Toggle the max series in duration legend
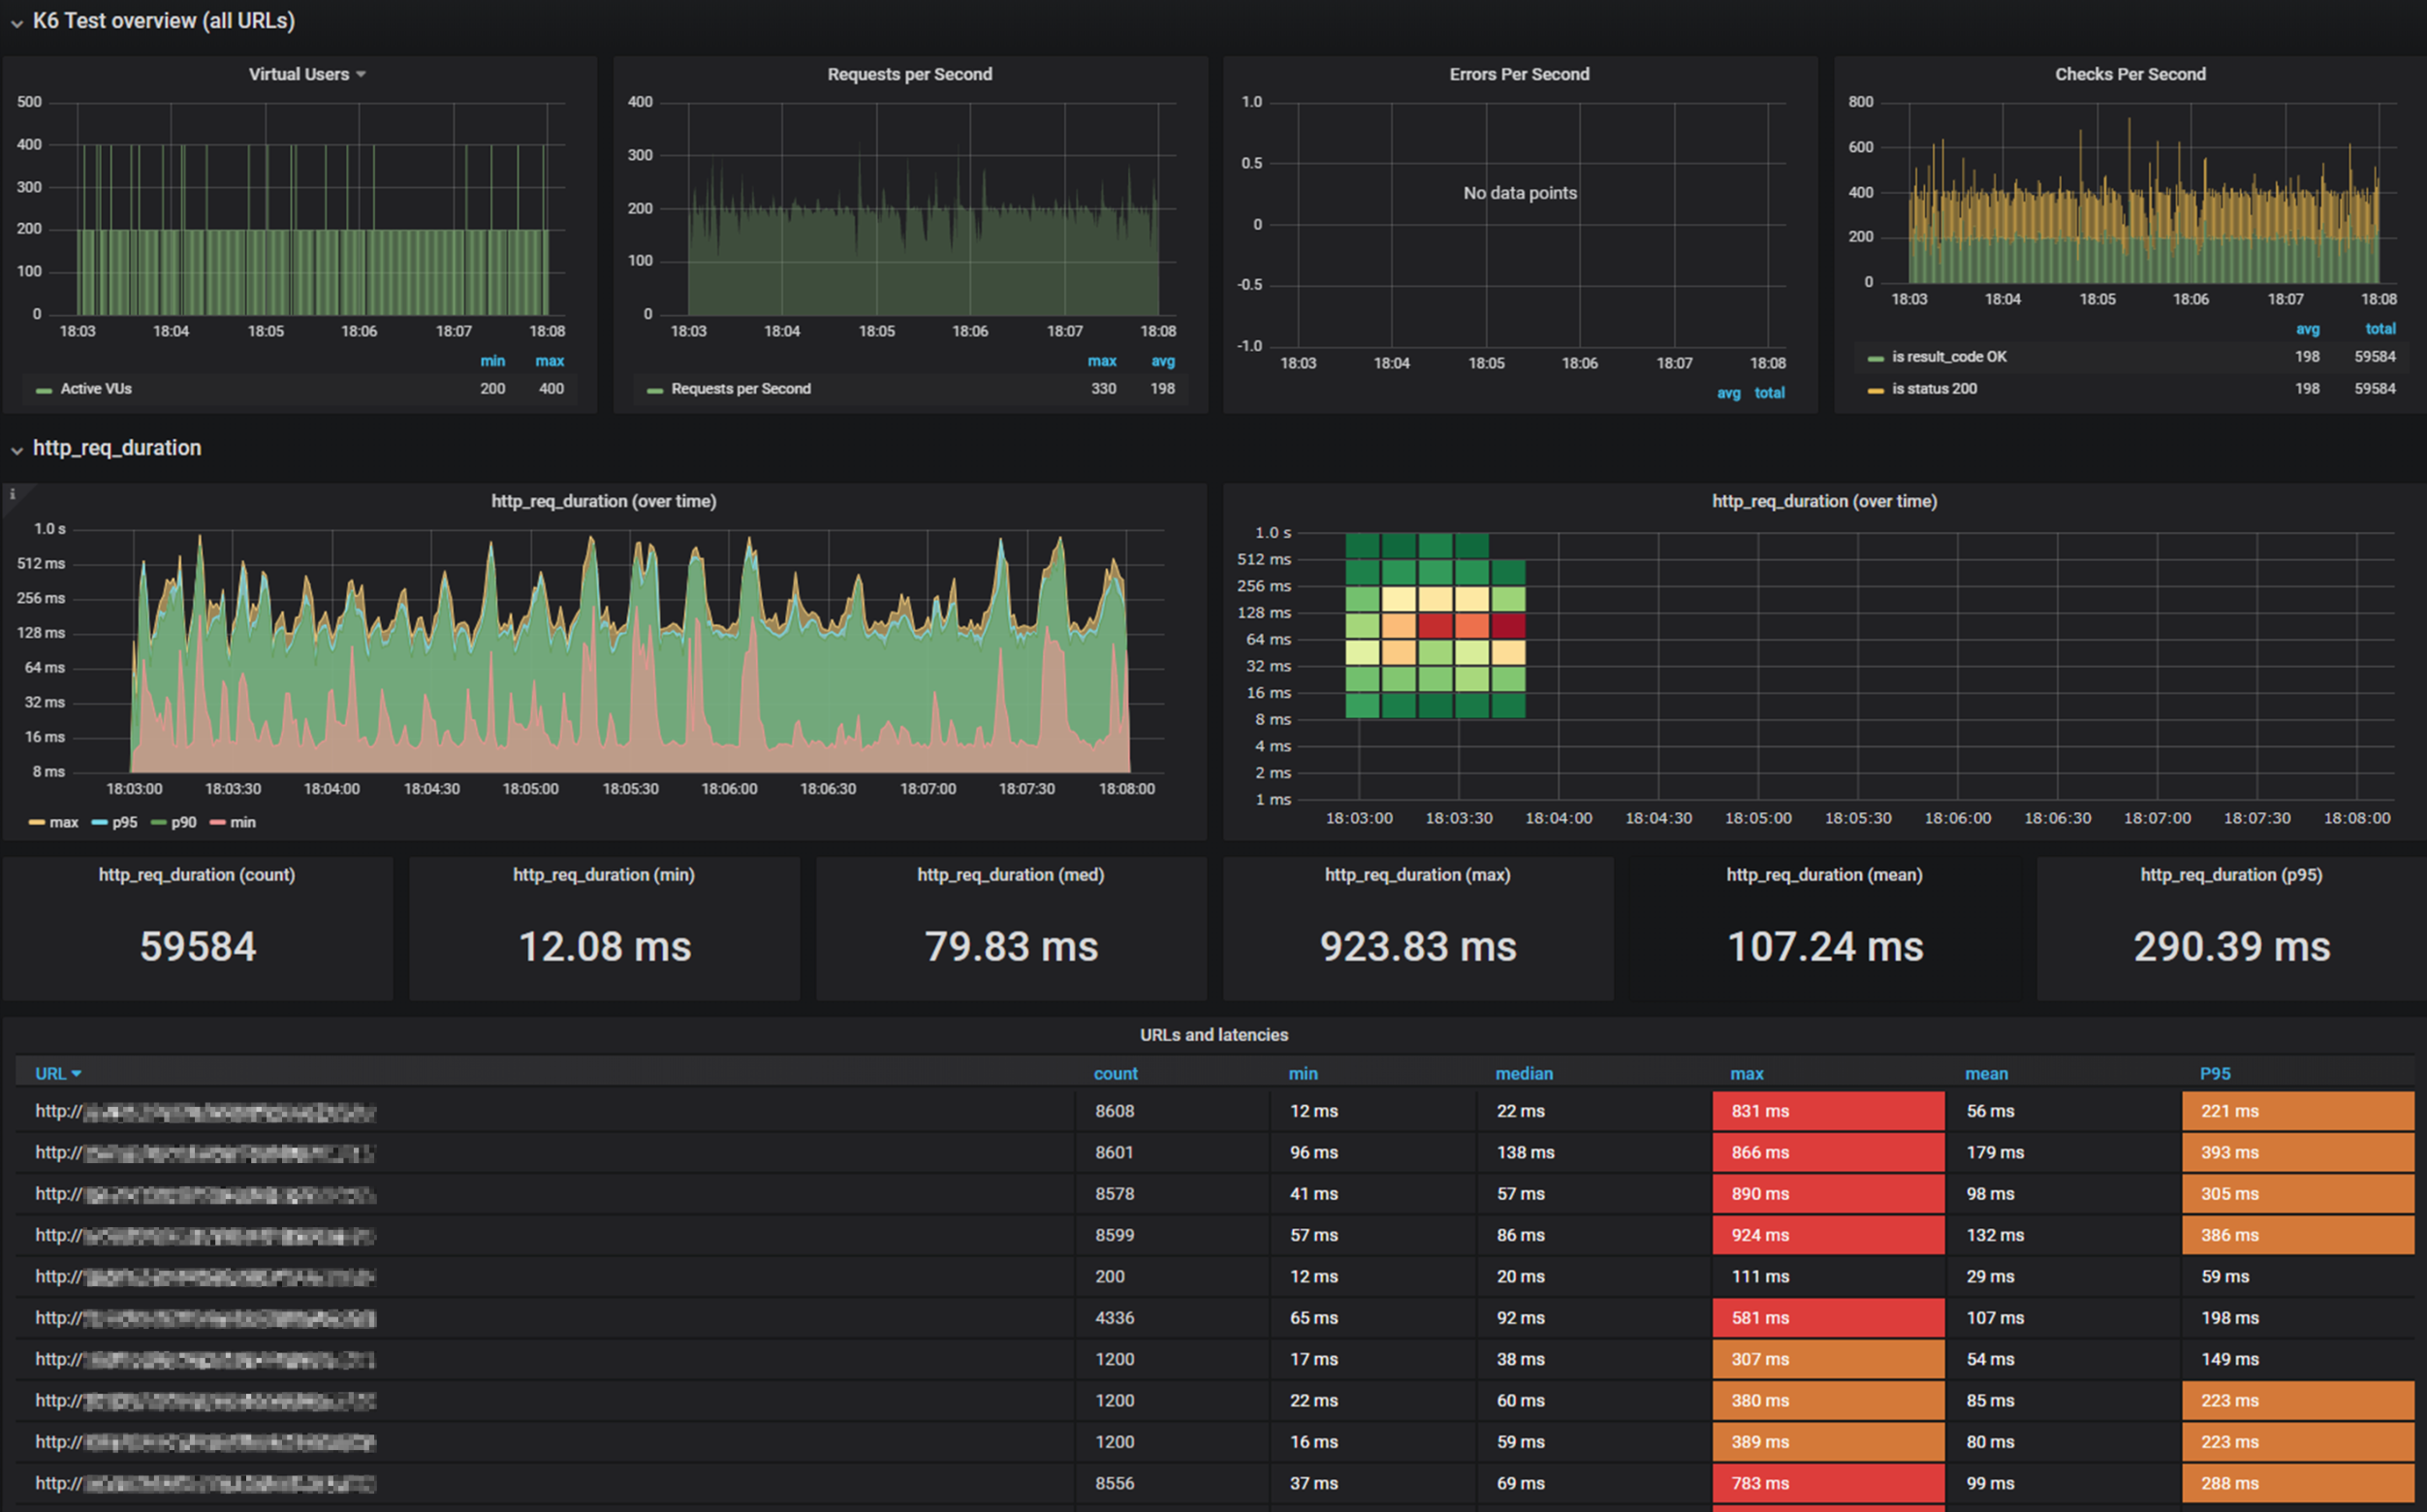The image size is (2427, 1512). (x=63, y=822)
